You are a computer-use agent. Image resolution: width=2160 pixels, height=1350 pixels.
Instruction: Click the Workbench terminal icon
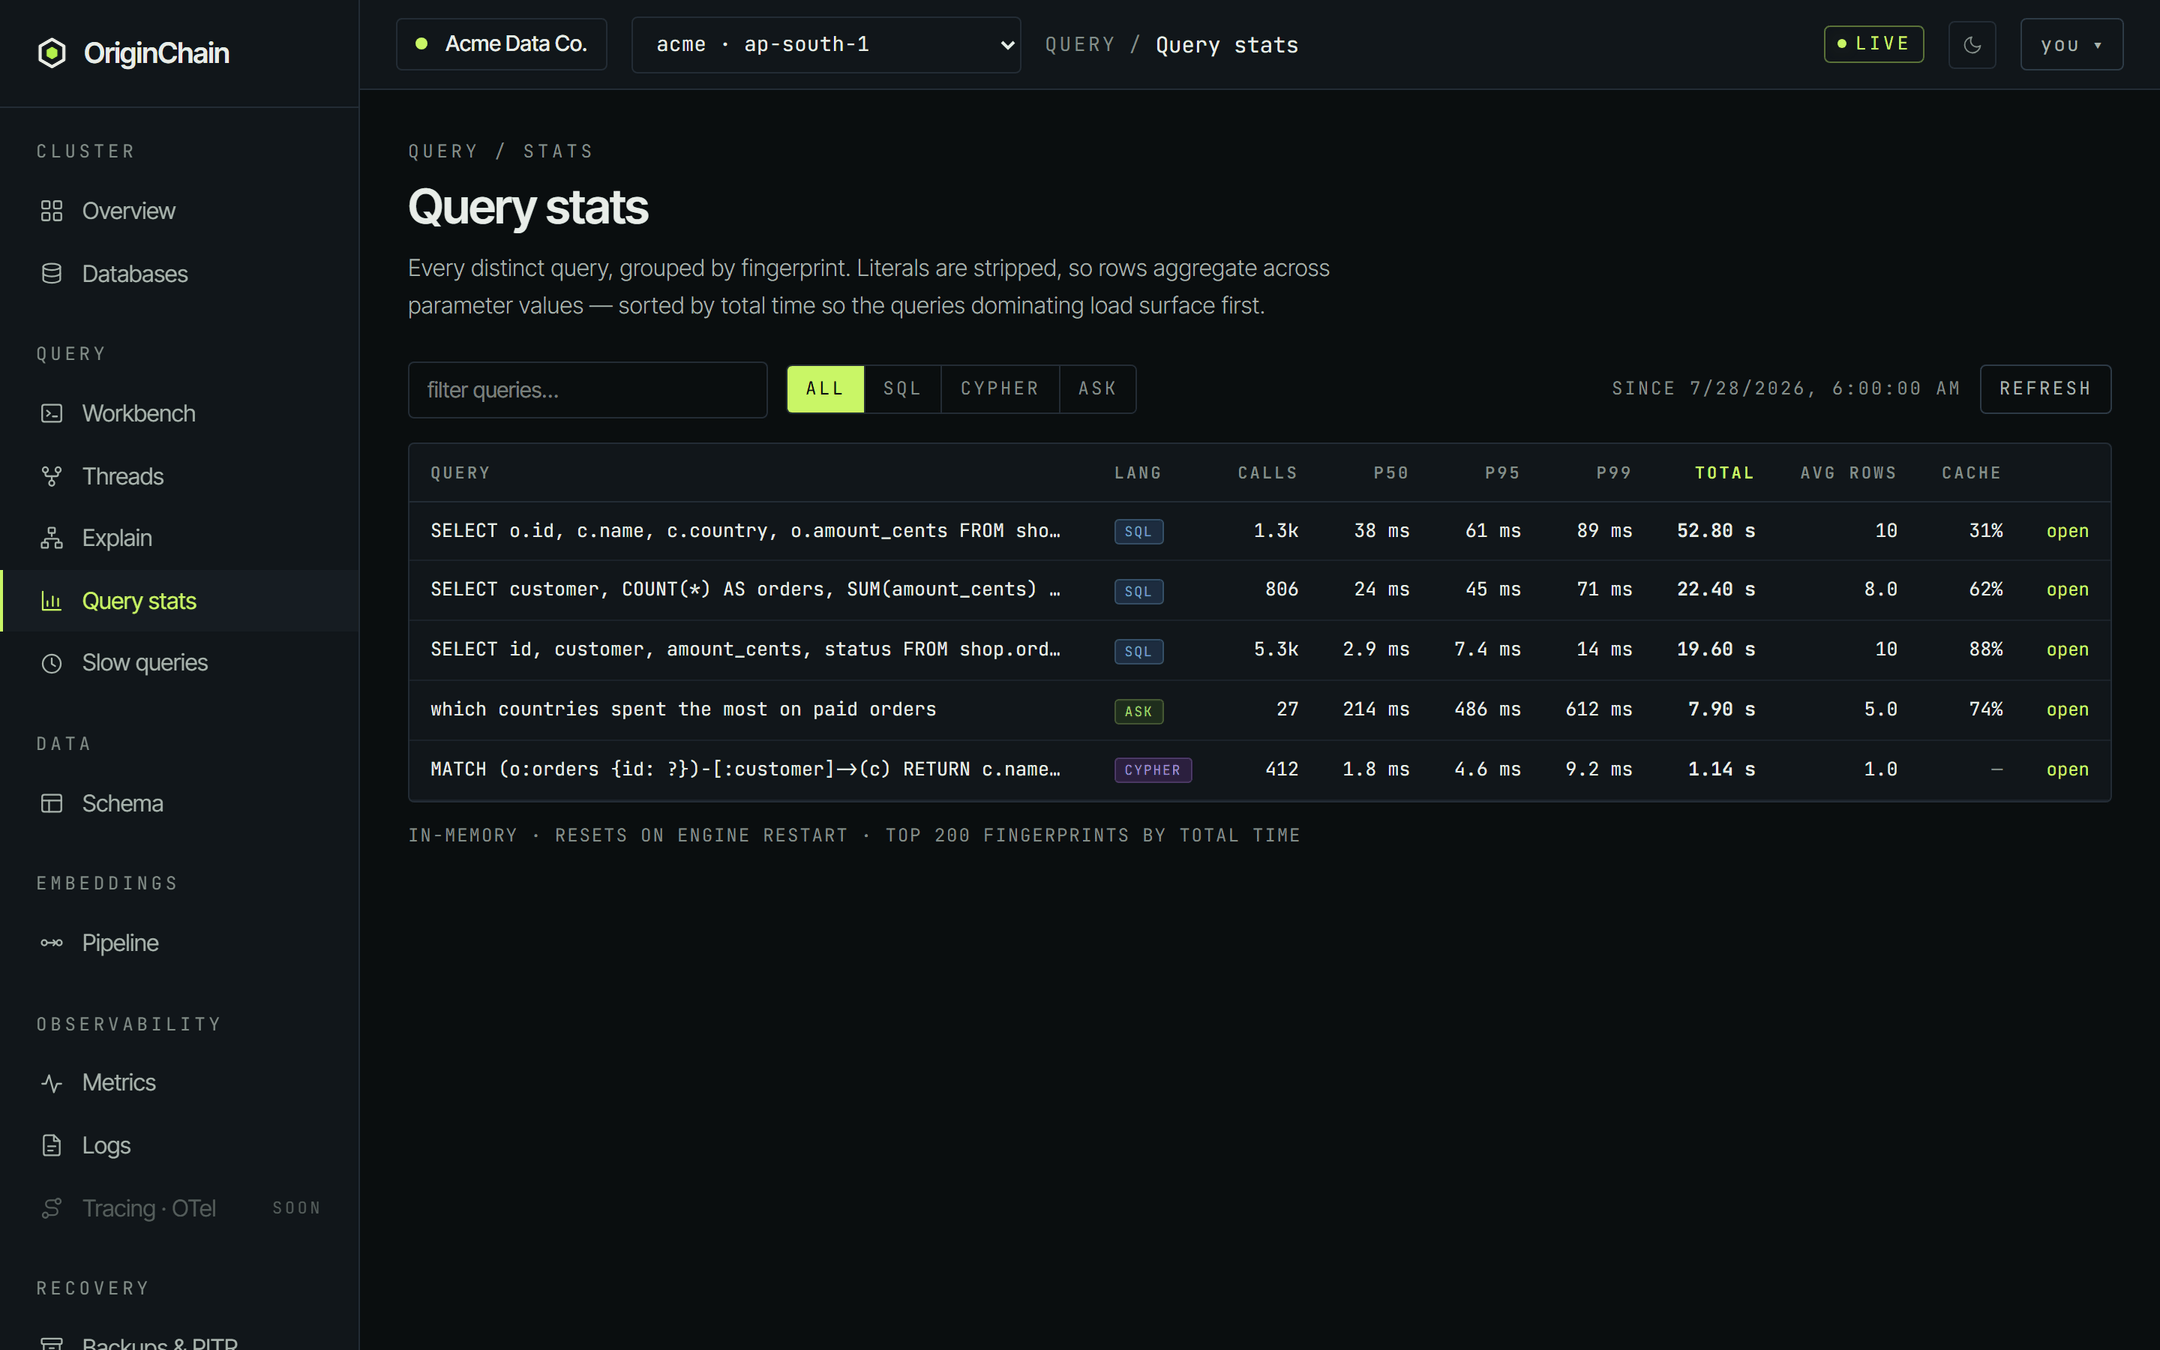[x=52, y=414]
